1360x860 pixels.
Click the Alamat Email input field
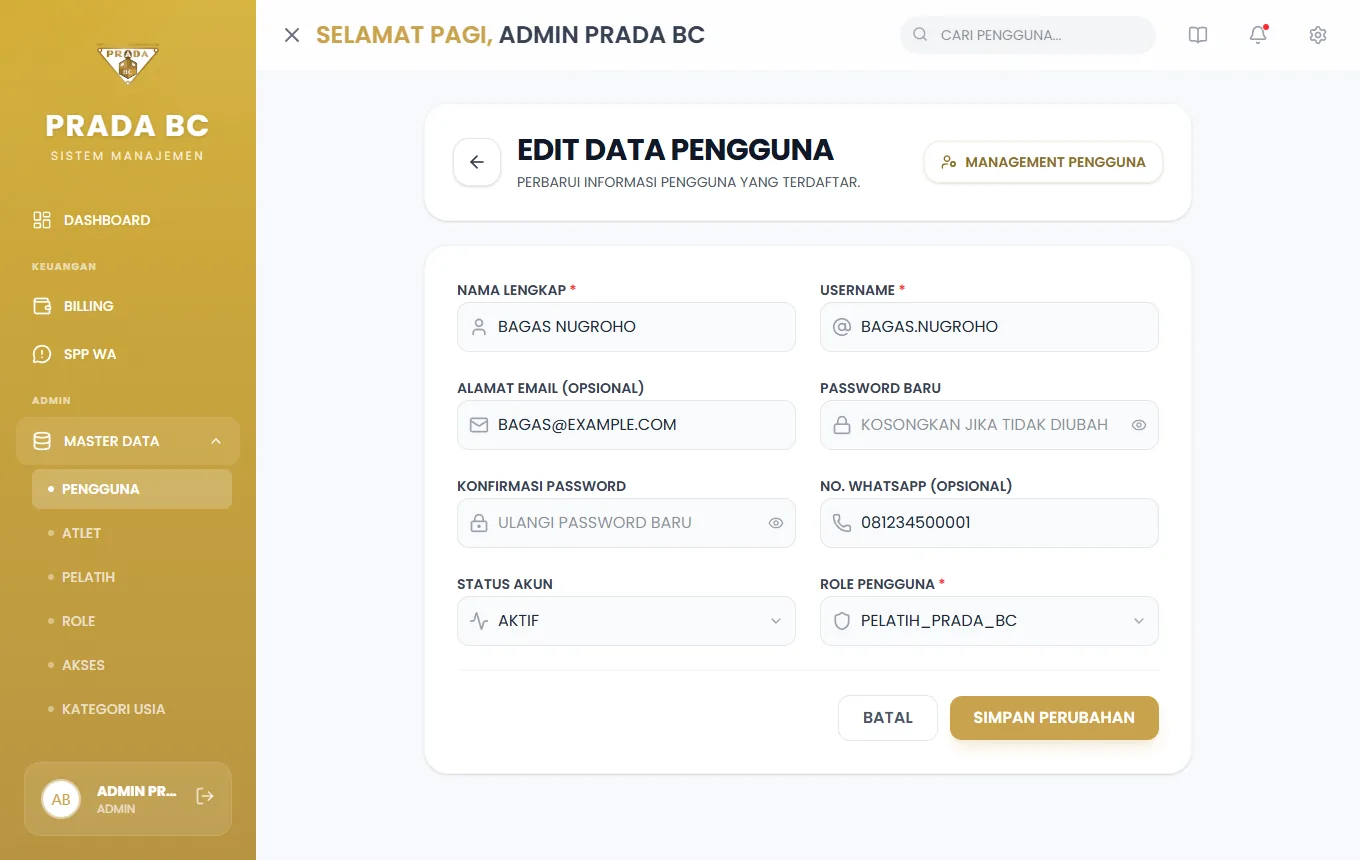click(x=626, y=425)
